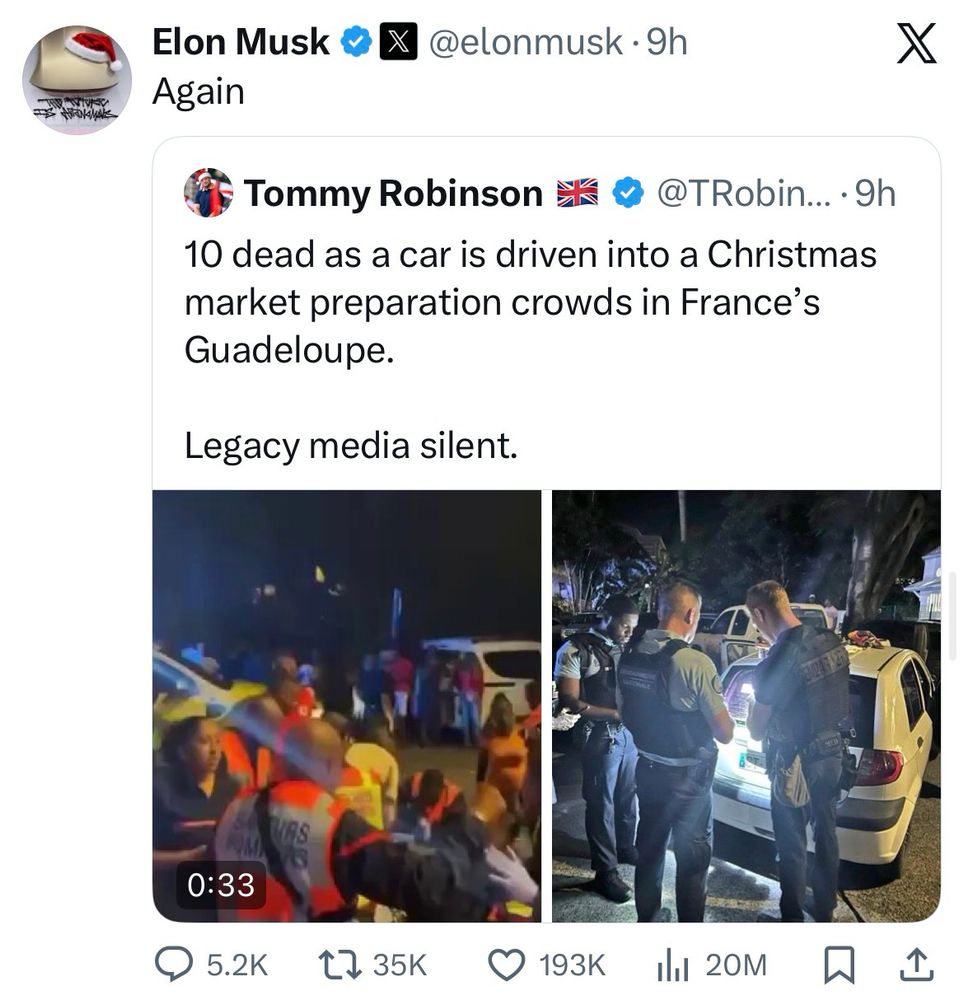Open Elon Musk's profile picture
Screen dimensions: 964x1000
click(77, 80)
